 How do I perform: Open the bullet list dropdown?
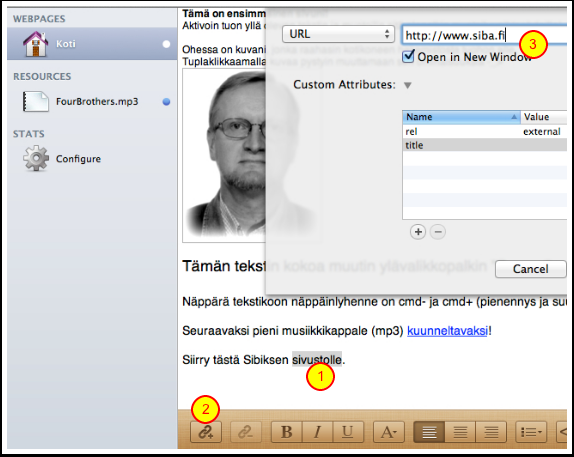(531, 432)
